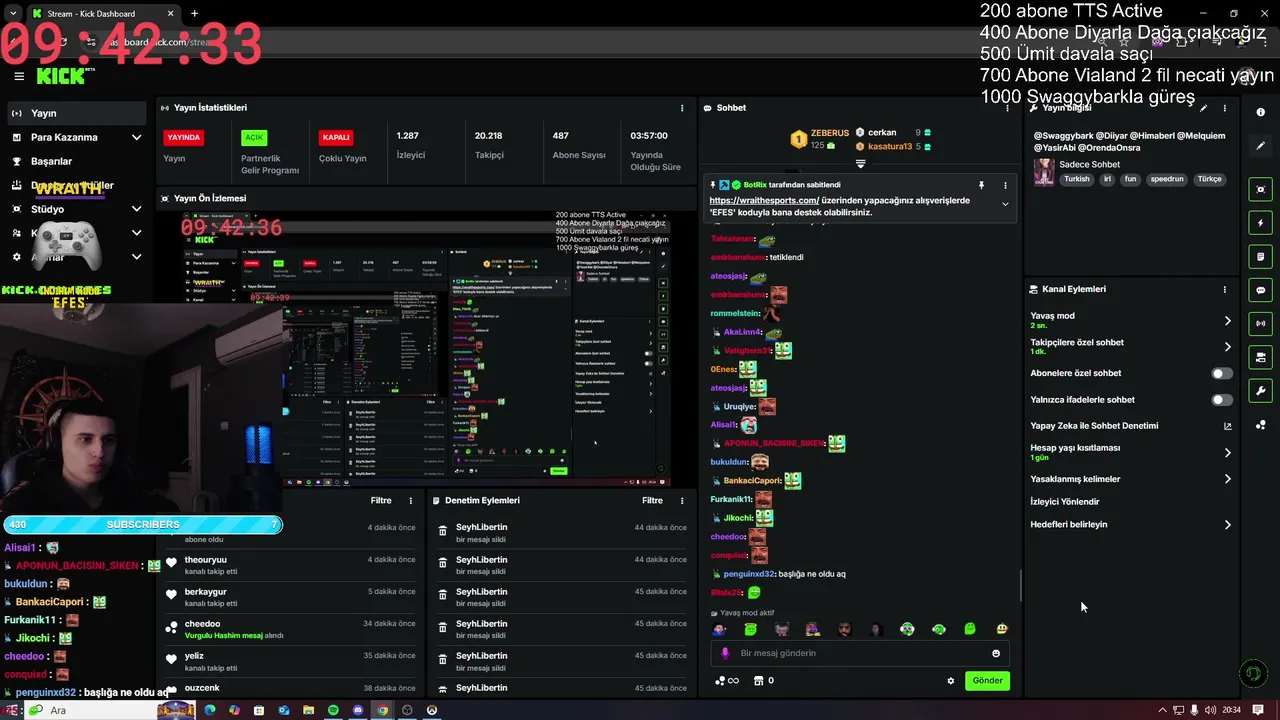Open a new browser tab
The width and height of the screenshot is (1280, 720).
[194, 14]
